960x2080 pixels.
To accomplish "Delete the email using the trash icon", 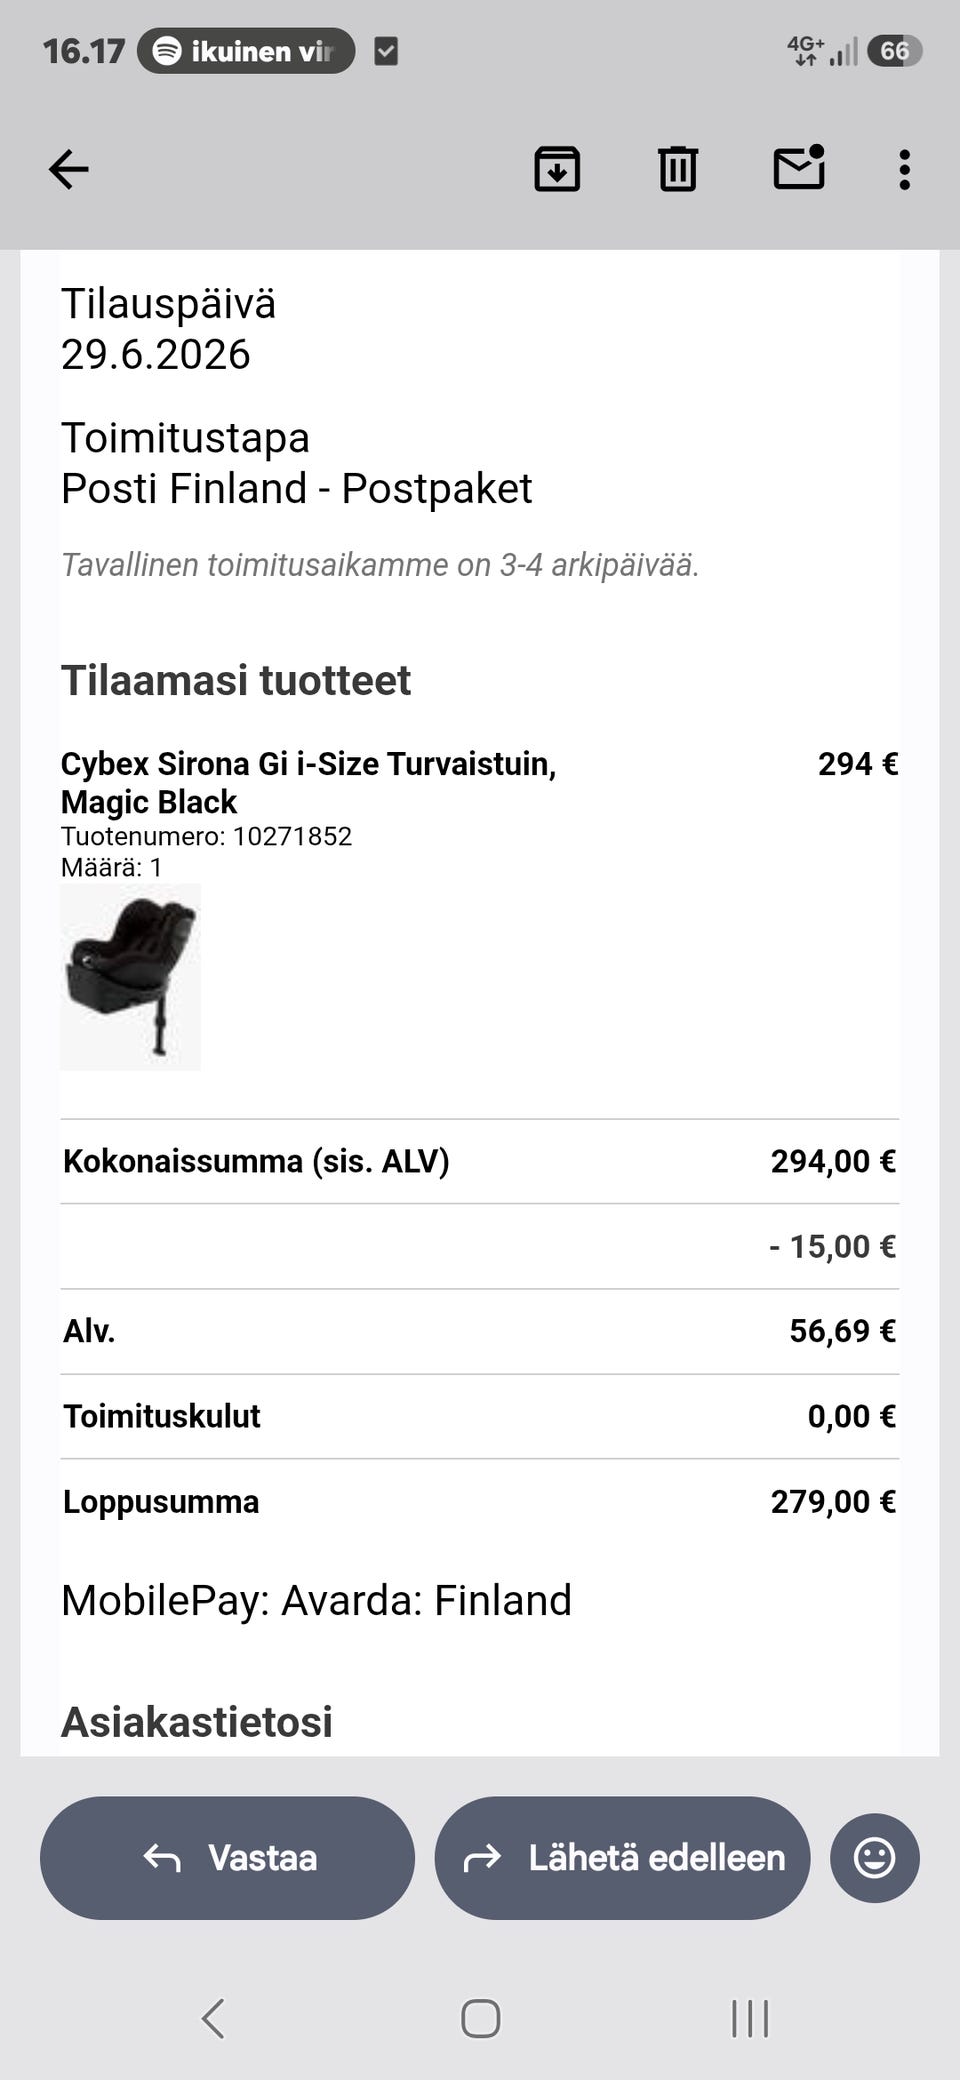I will 677,169.
